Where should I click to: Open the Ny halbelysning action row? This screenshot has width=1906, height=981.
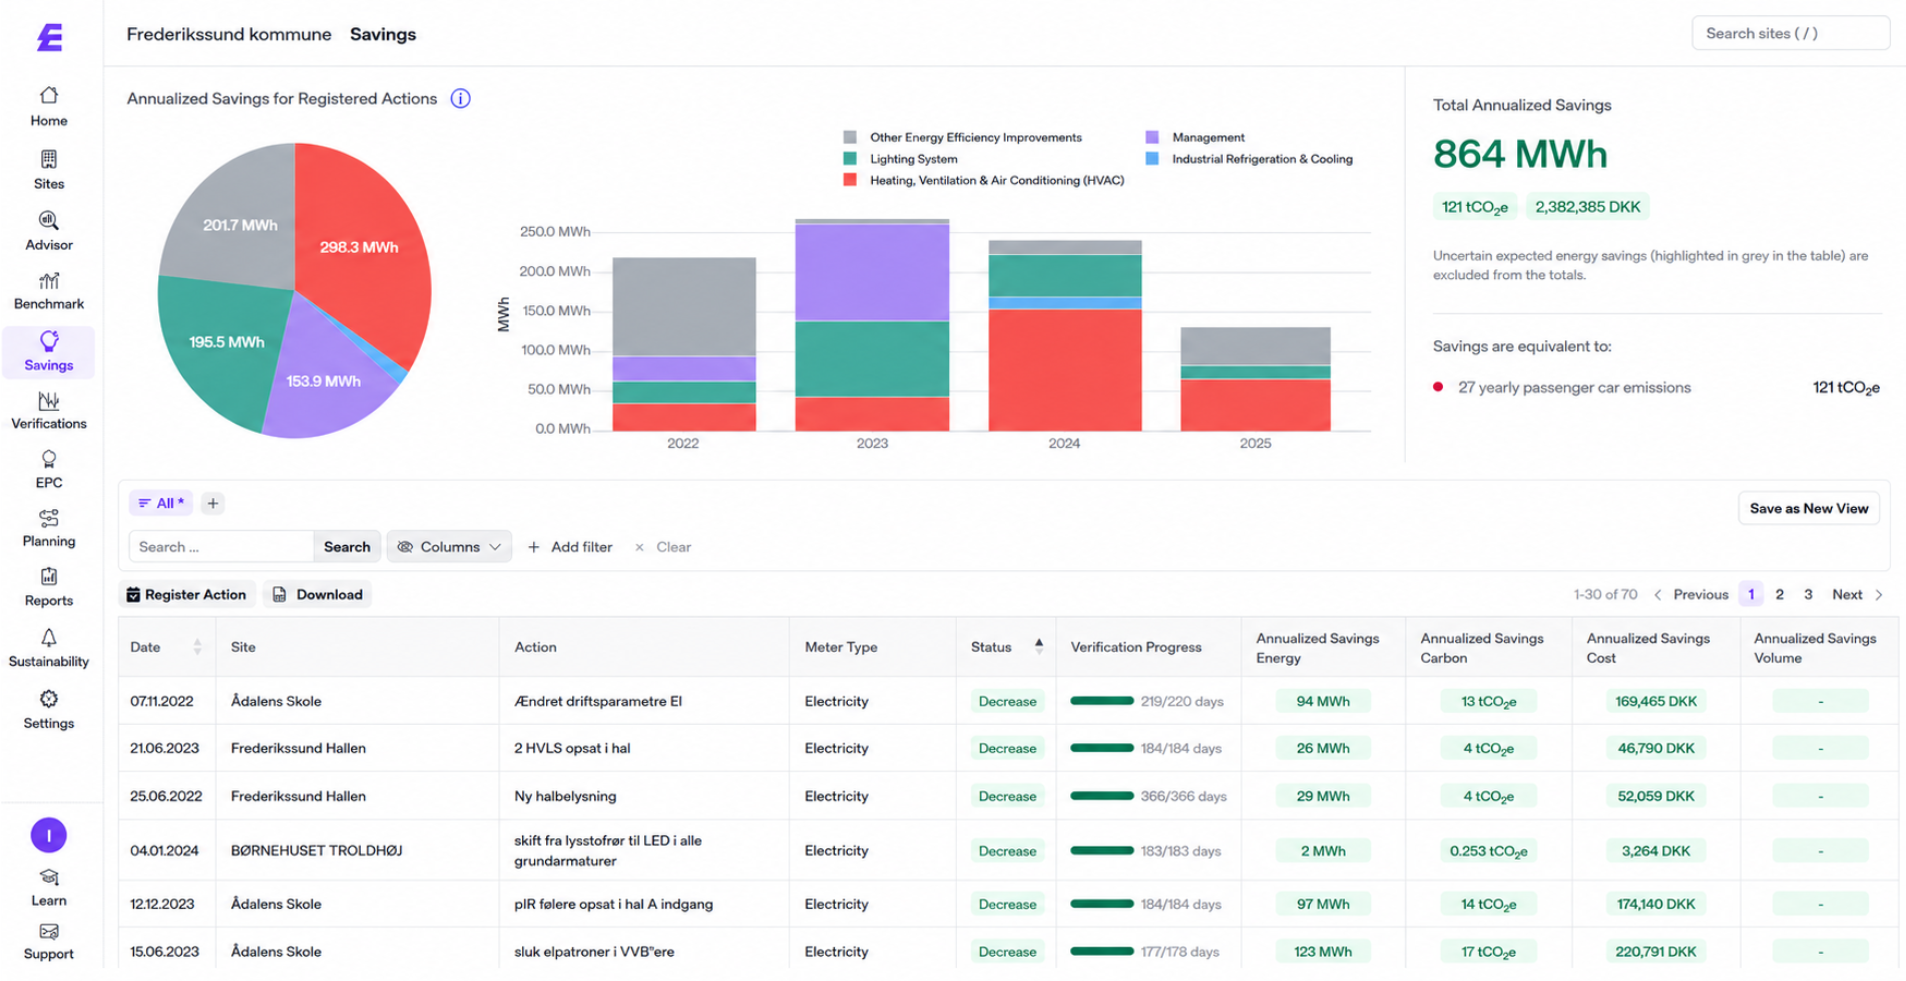pos(1008,796)
